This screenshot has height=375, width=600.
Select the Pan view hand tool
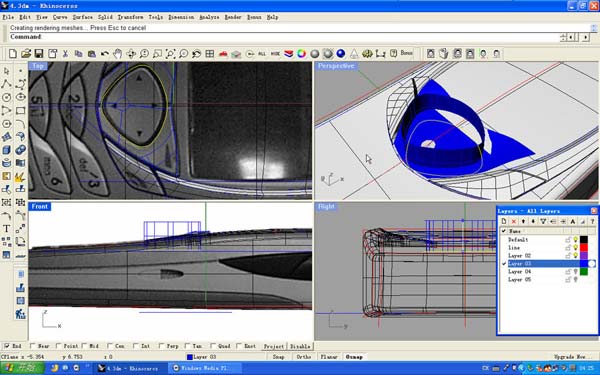pyautogui.click(x=117, y=54)
